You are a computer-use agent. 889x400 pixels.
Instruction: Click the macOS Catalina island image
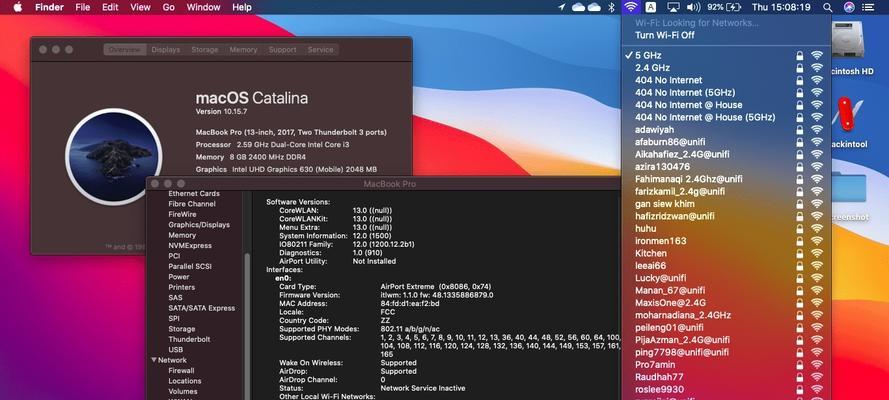point(114,157)
